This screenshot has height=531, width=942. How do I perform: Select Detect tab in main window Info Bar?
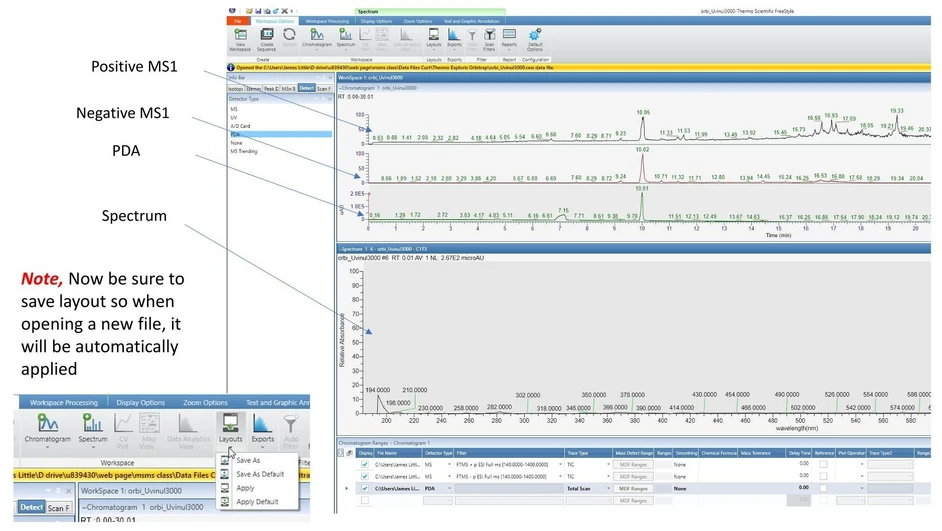pos(306,88)
